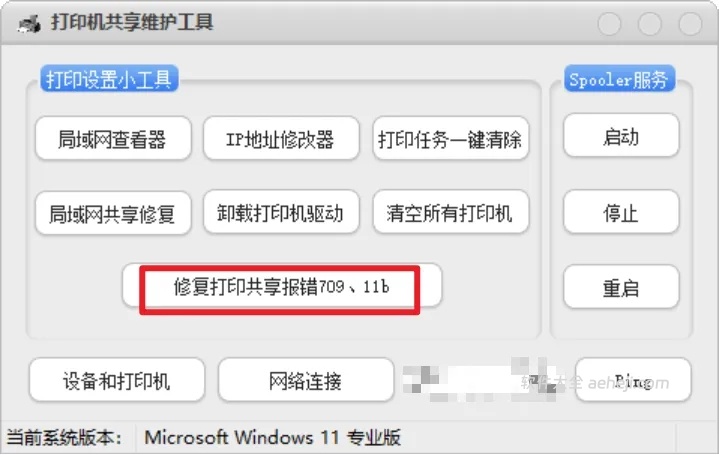
Task: Click the Spooler服务 group label
Action: coord(619,78)
